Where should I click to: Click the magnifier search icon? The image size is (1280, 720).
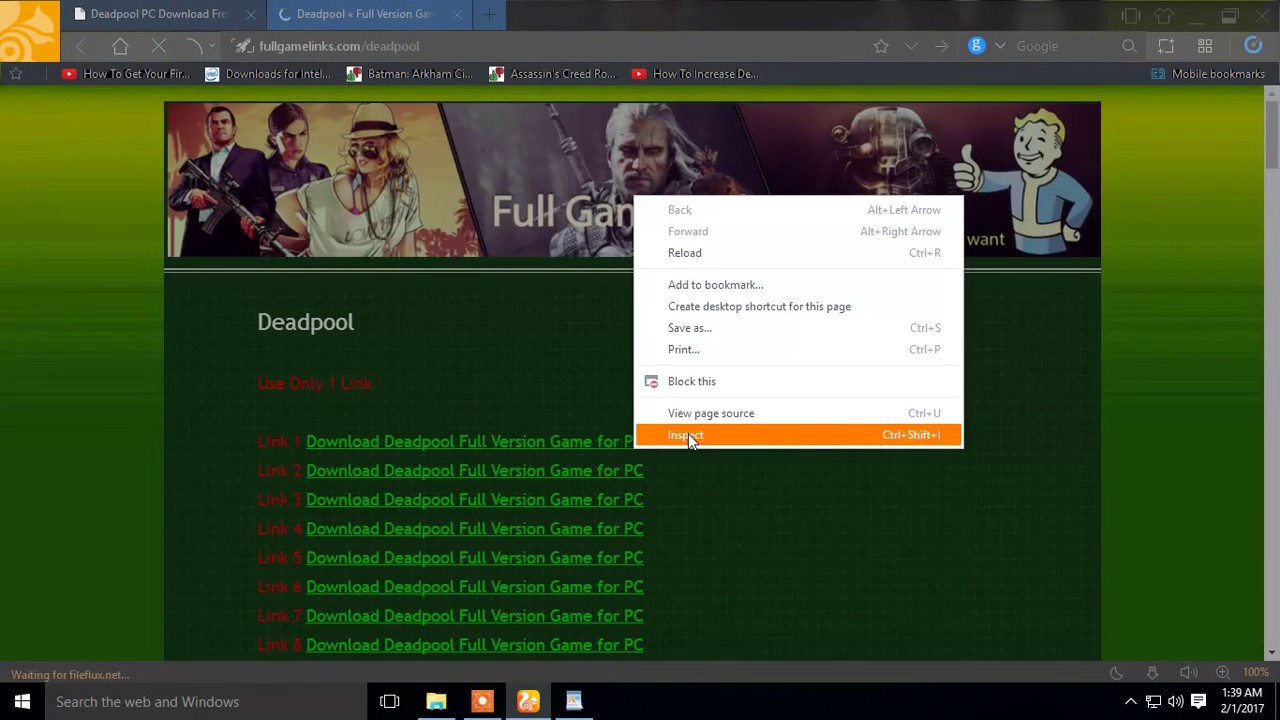tap(1129, 46)
